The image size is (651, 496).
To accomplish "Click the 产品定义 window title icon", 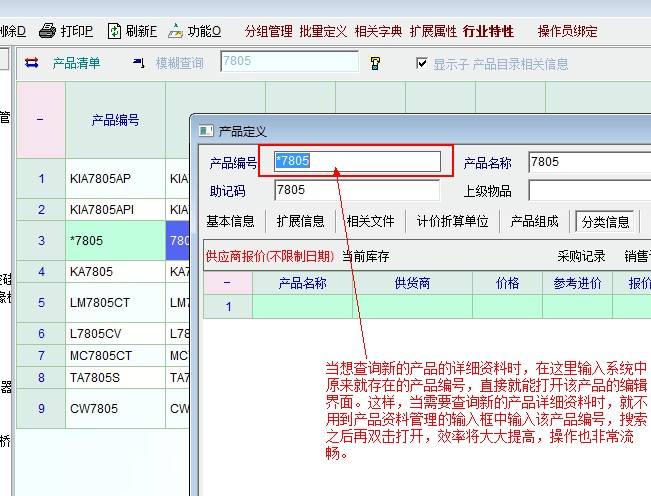I will point(205,131).
